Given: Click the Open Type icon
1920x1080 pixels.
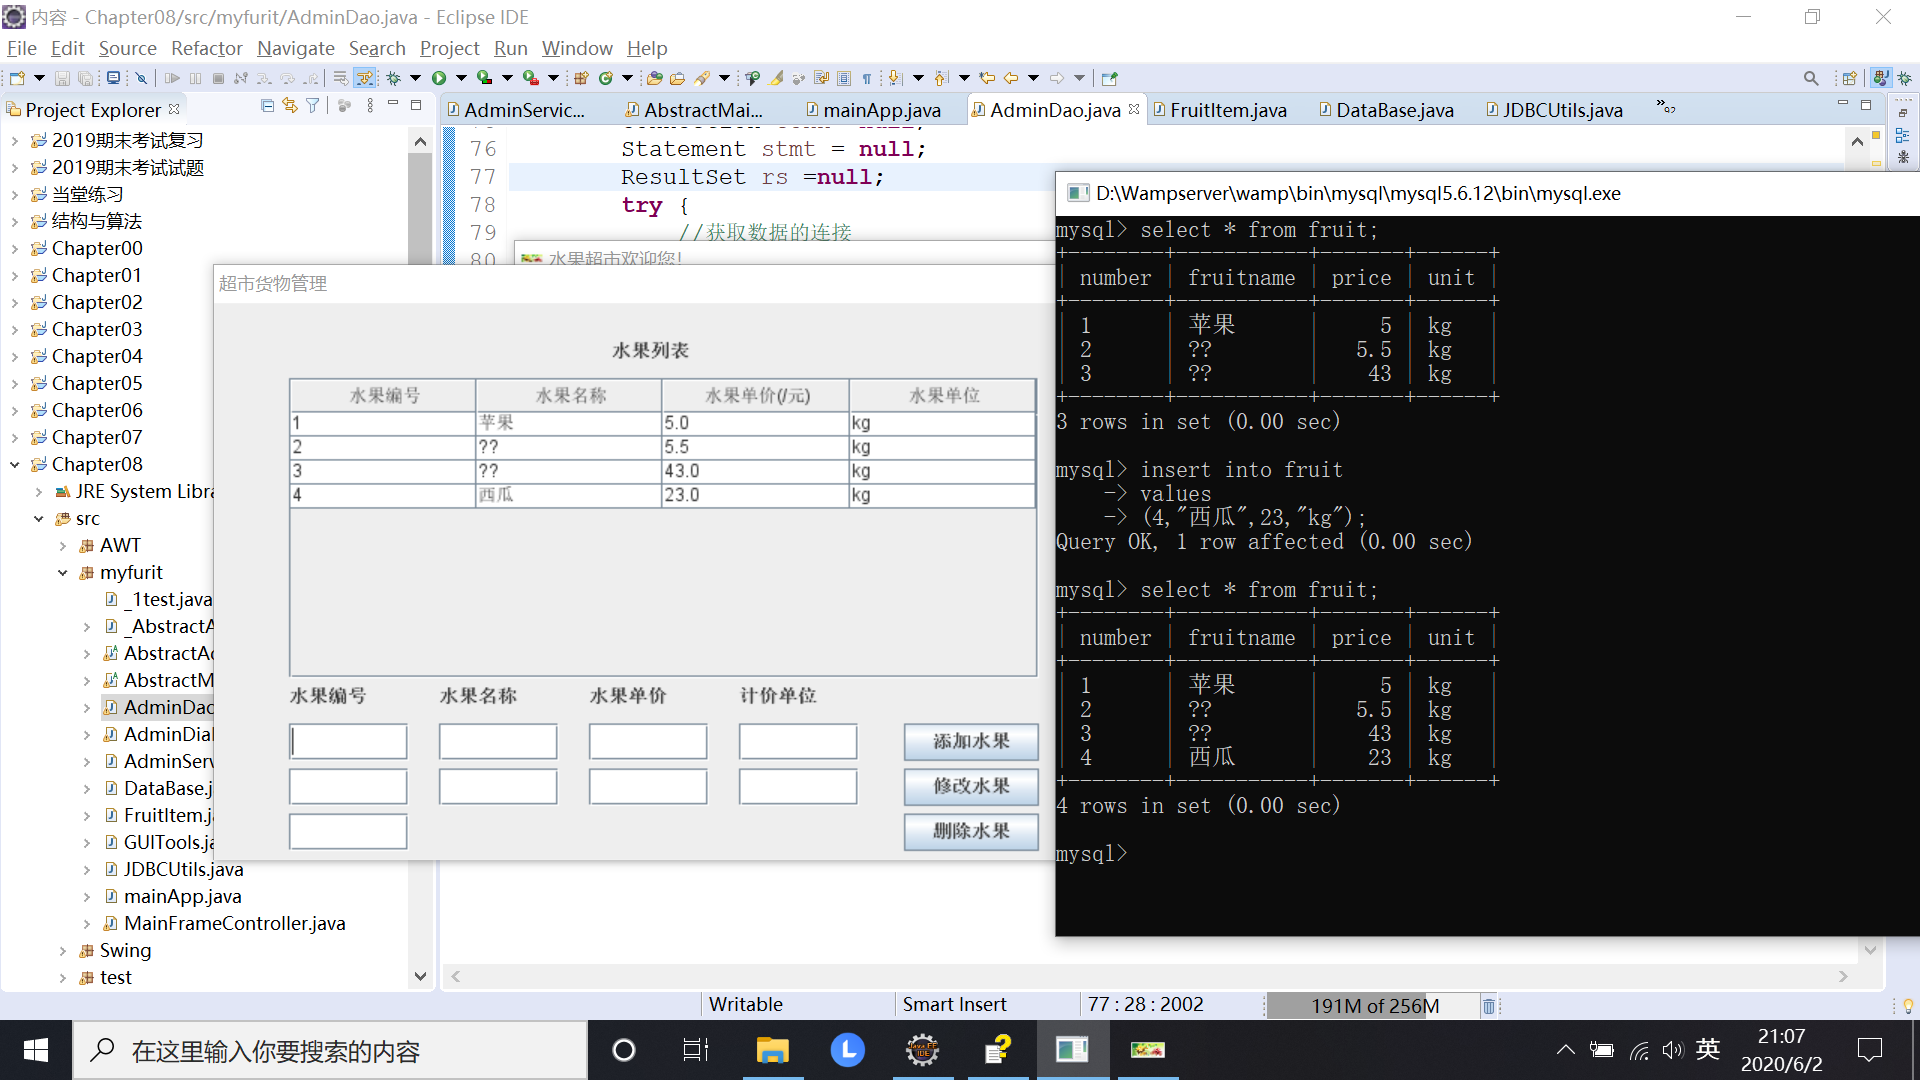Looking at the screenshot, I should (x=655, y=78).
